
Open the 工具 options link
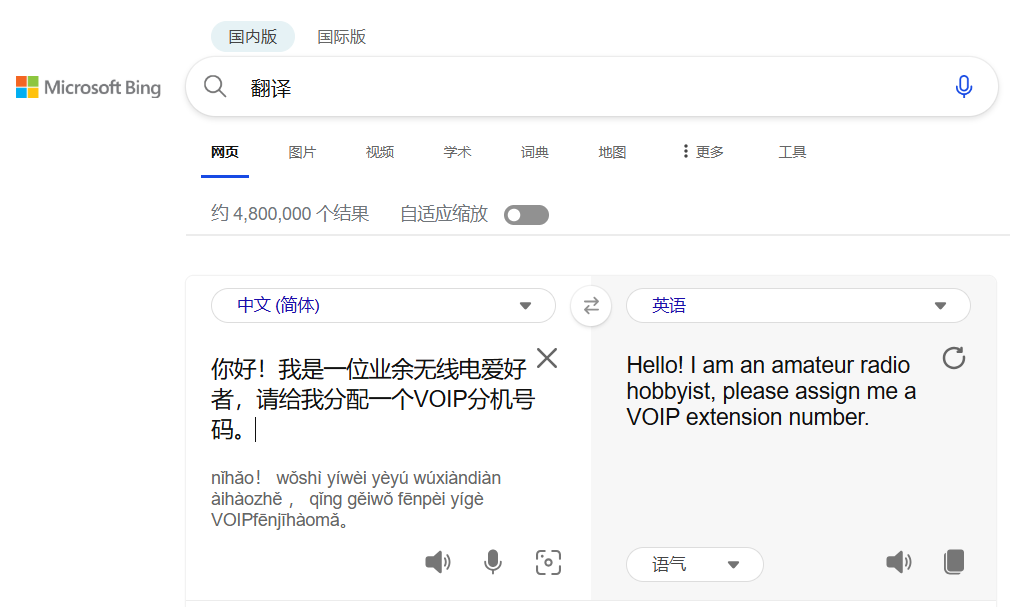click(x=792, y=152)
